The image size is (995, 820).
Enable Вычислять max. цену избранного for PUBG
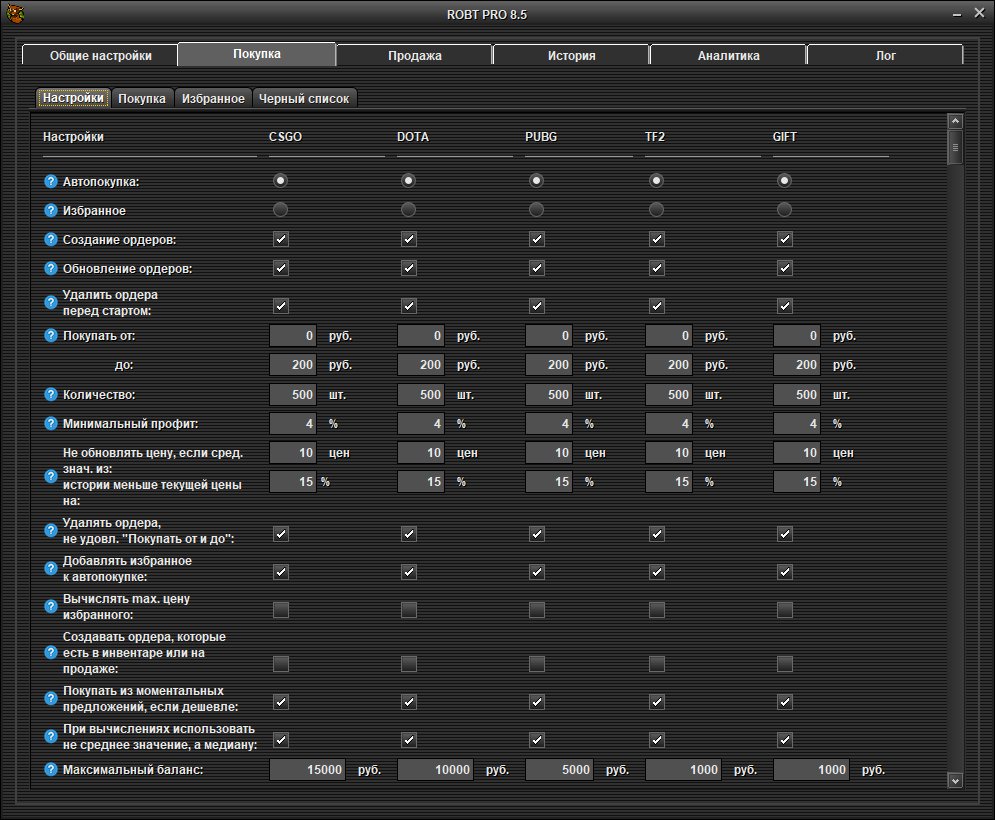coord(537,610)
